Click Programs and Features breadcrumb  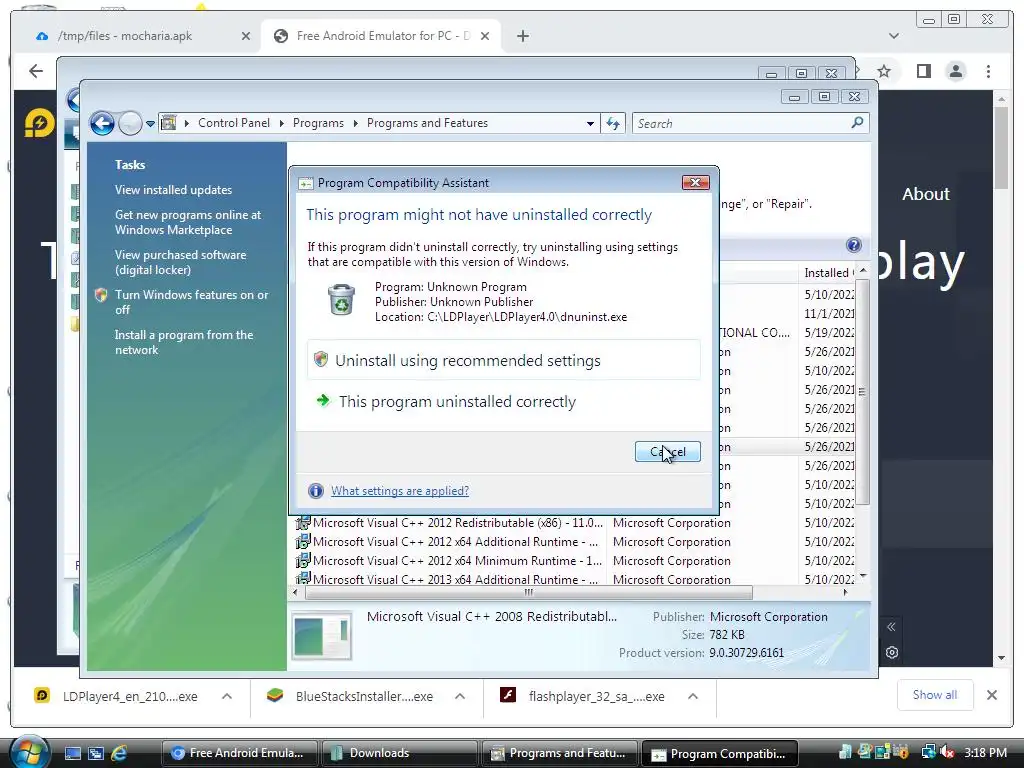(427, 123)
